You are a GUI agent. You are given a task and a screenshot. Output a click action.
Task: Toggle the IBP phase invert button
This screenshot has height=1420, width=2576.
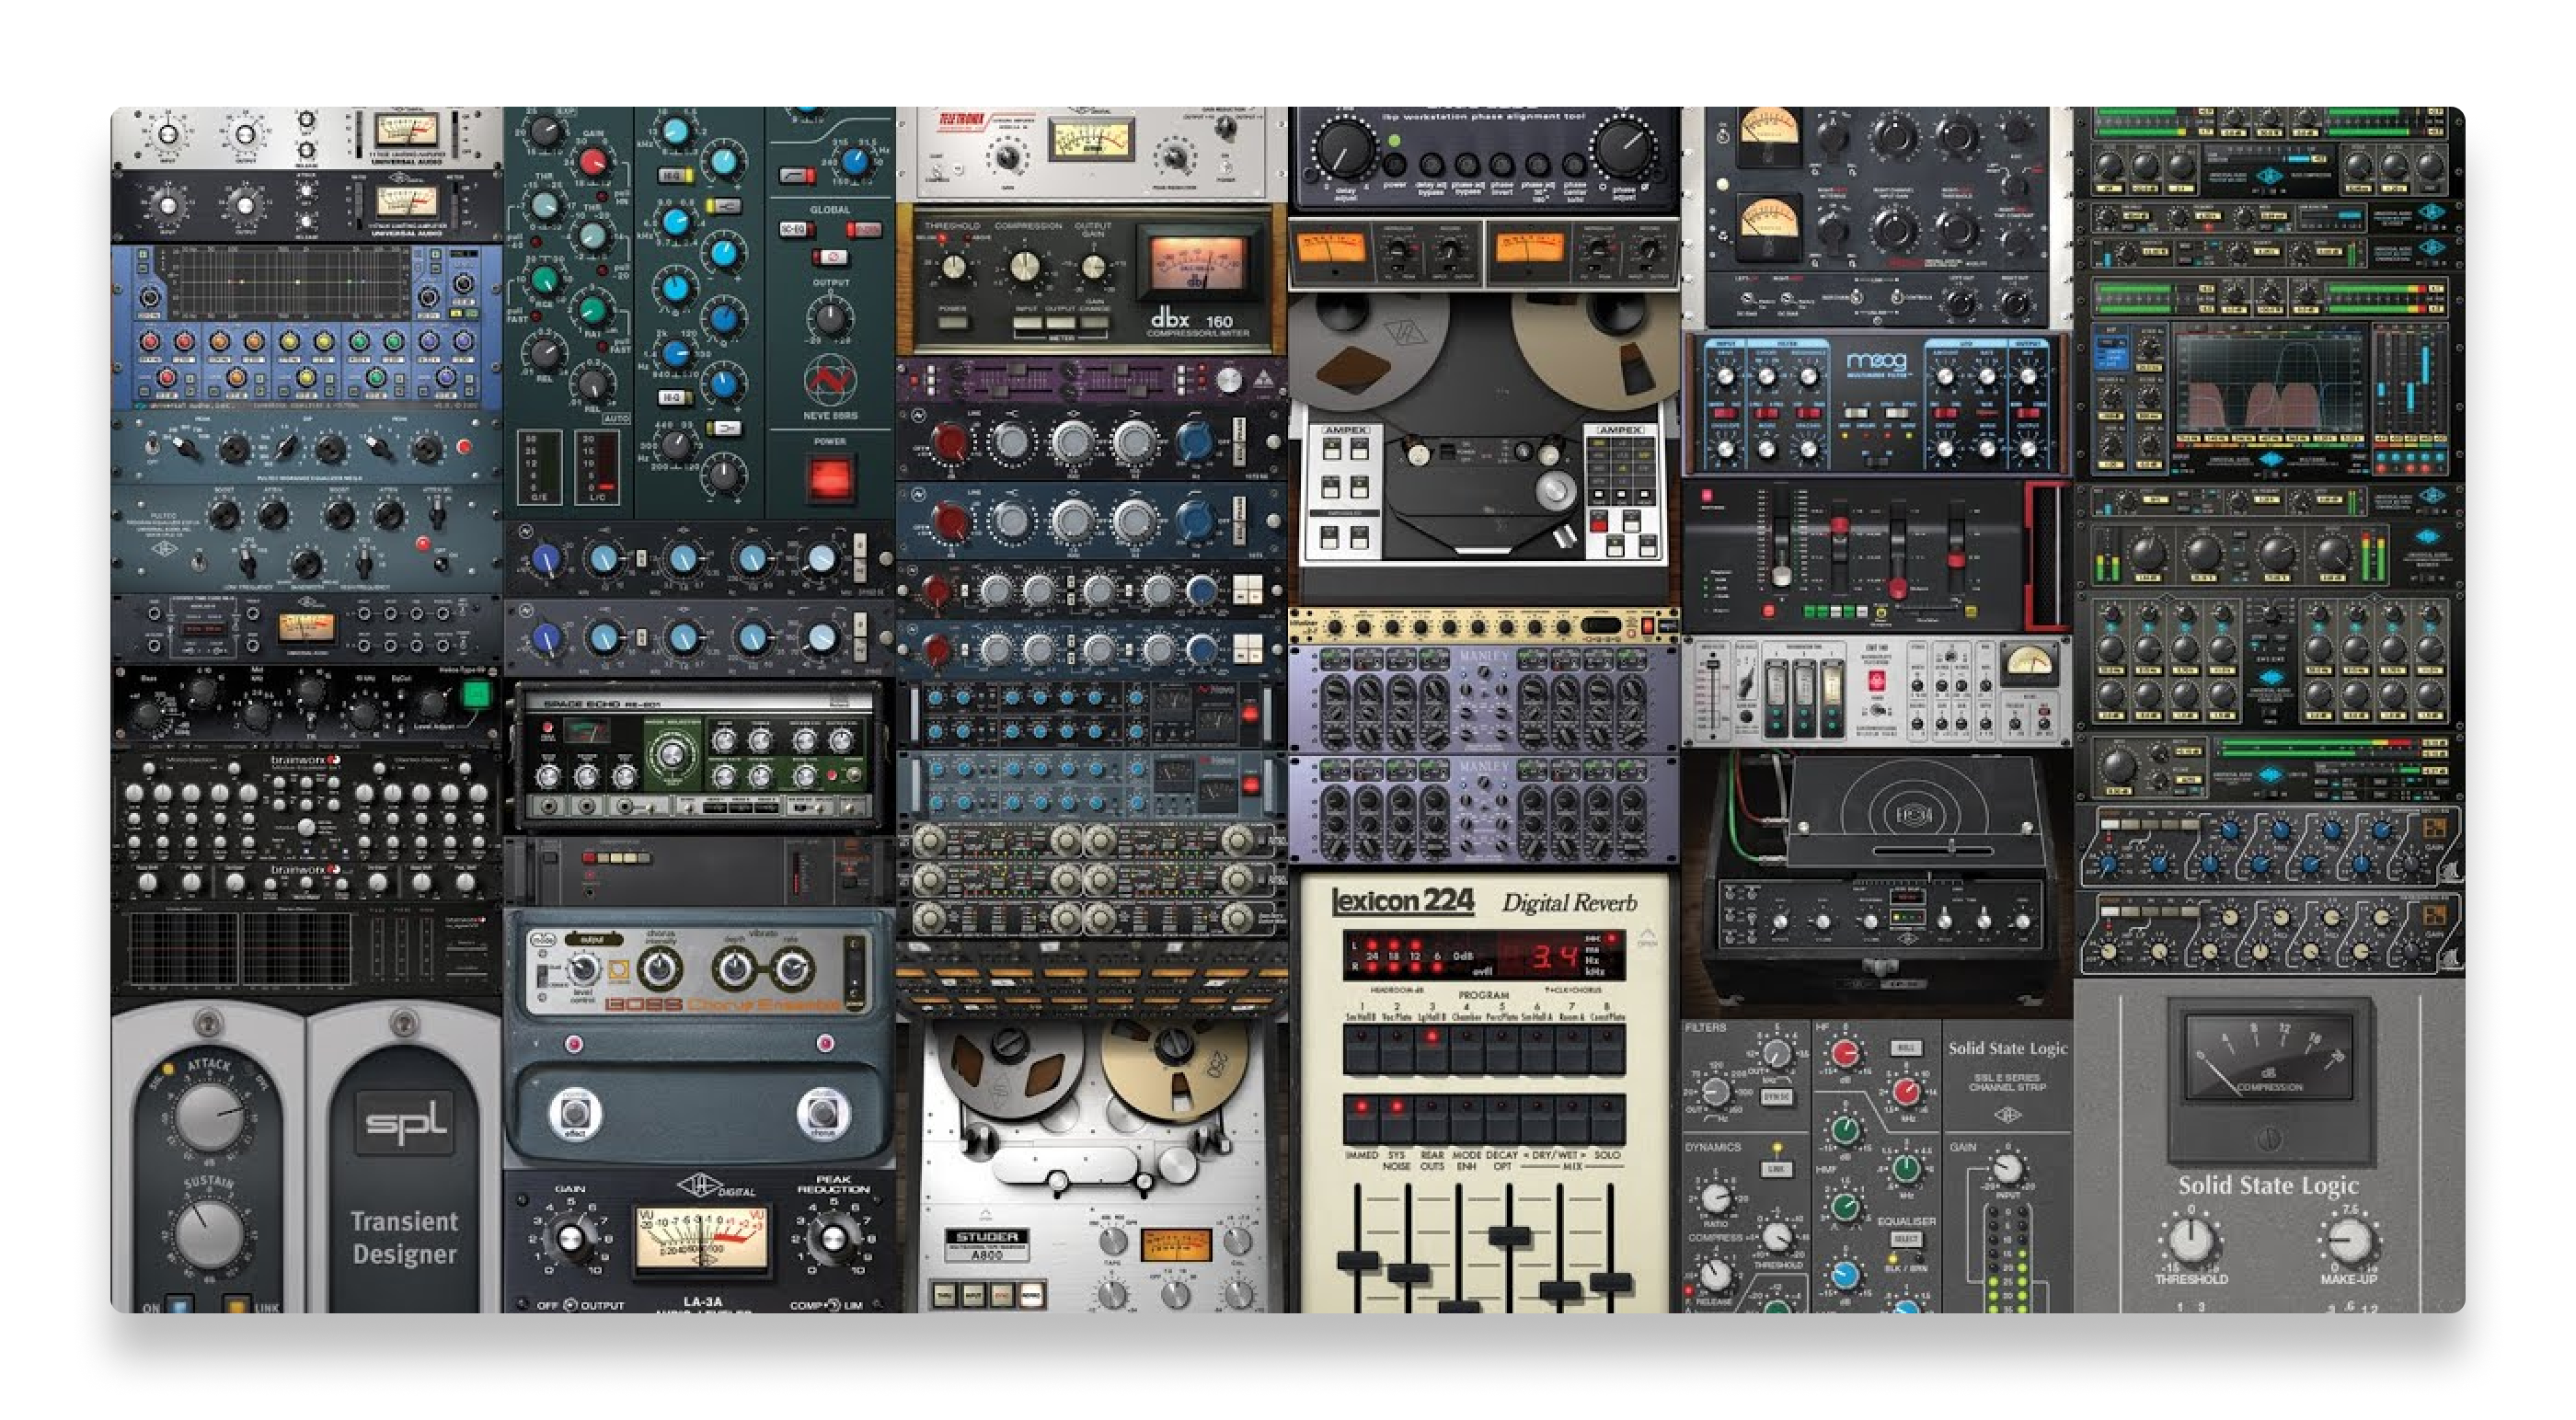tap(1501, 165)
